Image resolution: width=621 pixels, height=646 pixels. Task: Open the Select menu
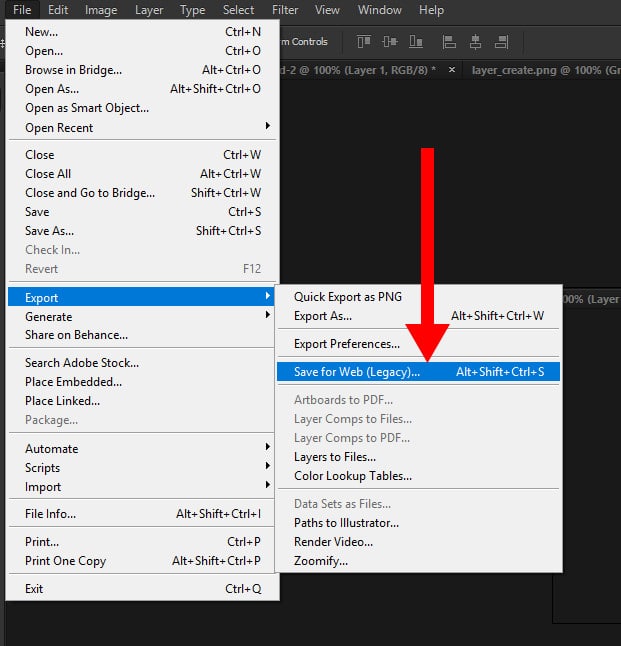[238, 9]
